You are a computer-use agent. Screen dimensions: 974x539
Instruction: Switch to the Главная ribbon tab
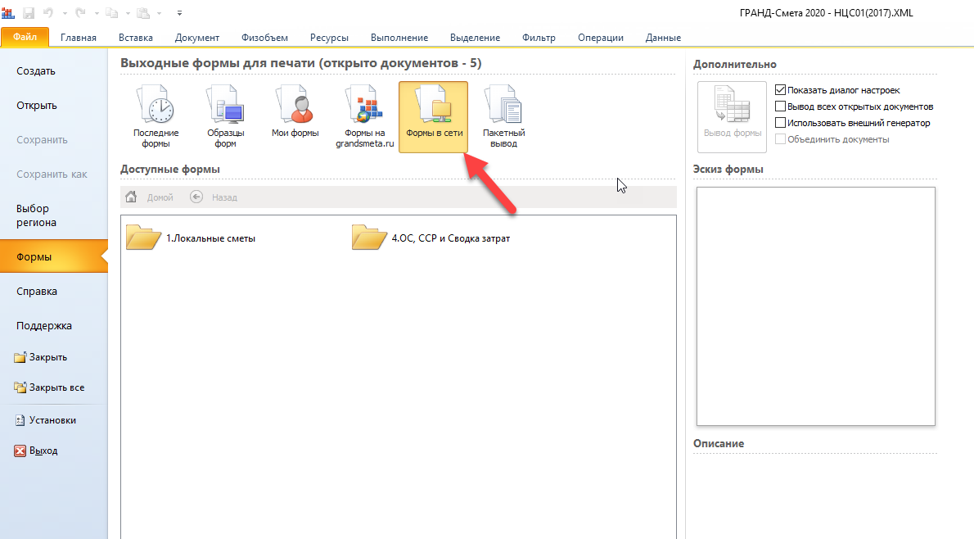[x=78, y=37]
